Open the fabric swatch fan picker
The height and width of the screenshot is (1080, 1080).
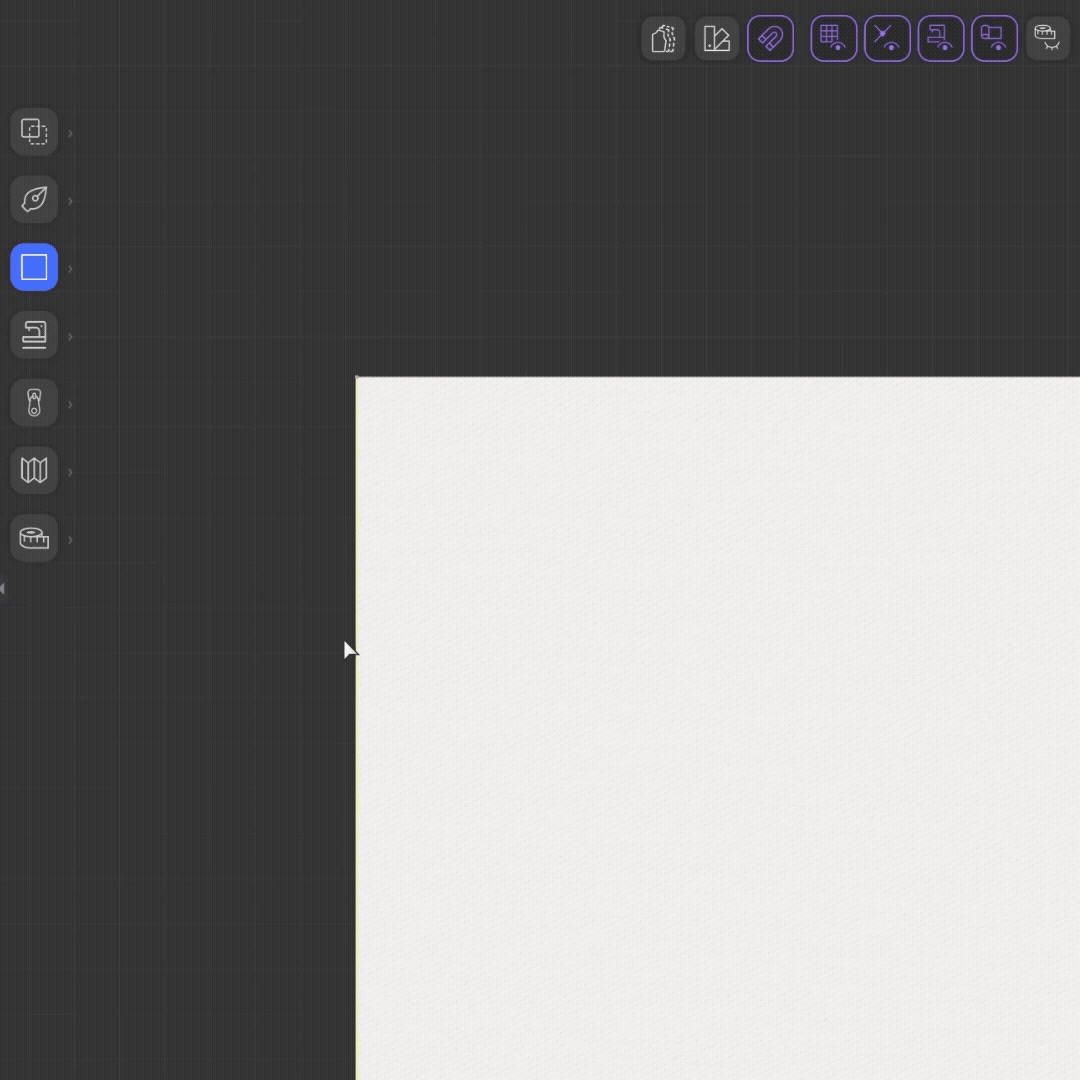pos(717,38)
